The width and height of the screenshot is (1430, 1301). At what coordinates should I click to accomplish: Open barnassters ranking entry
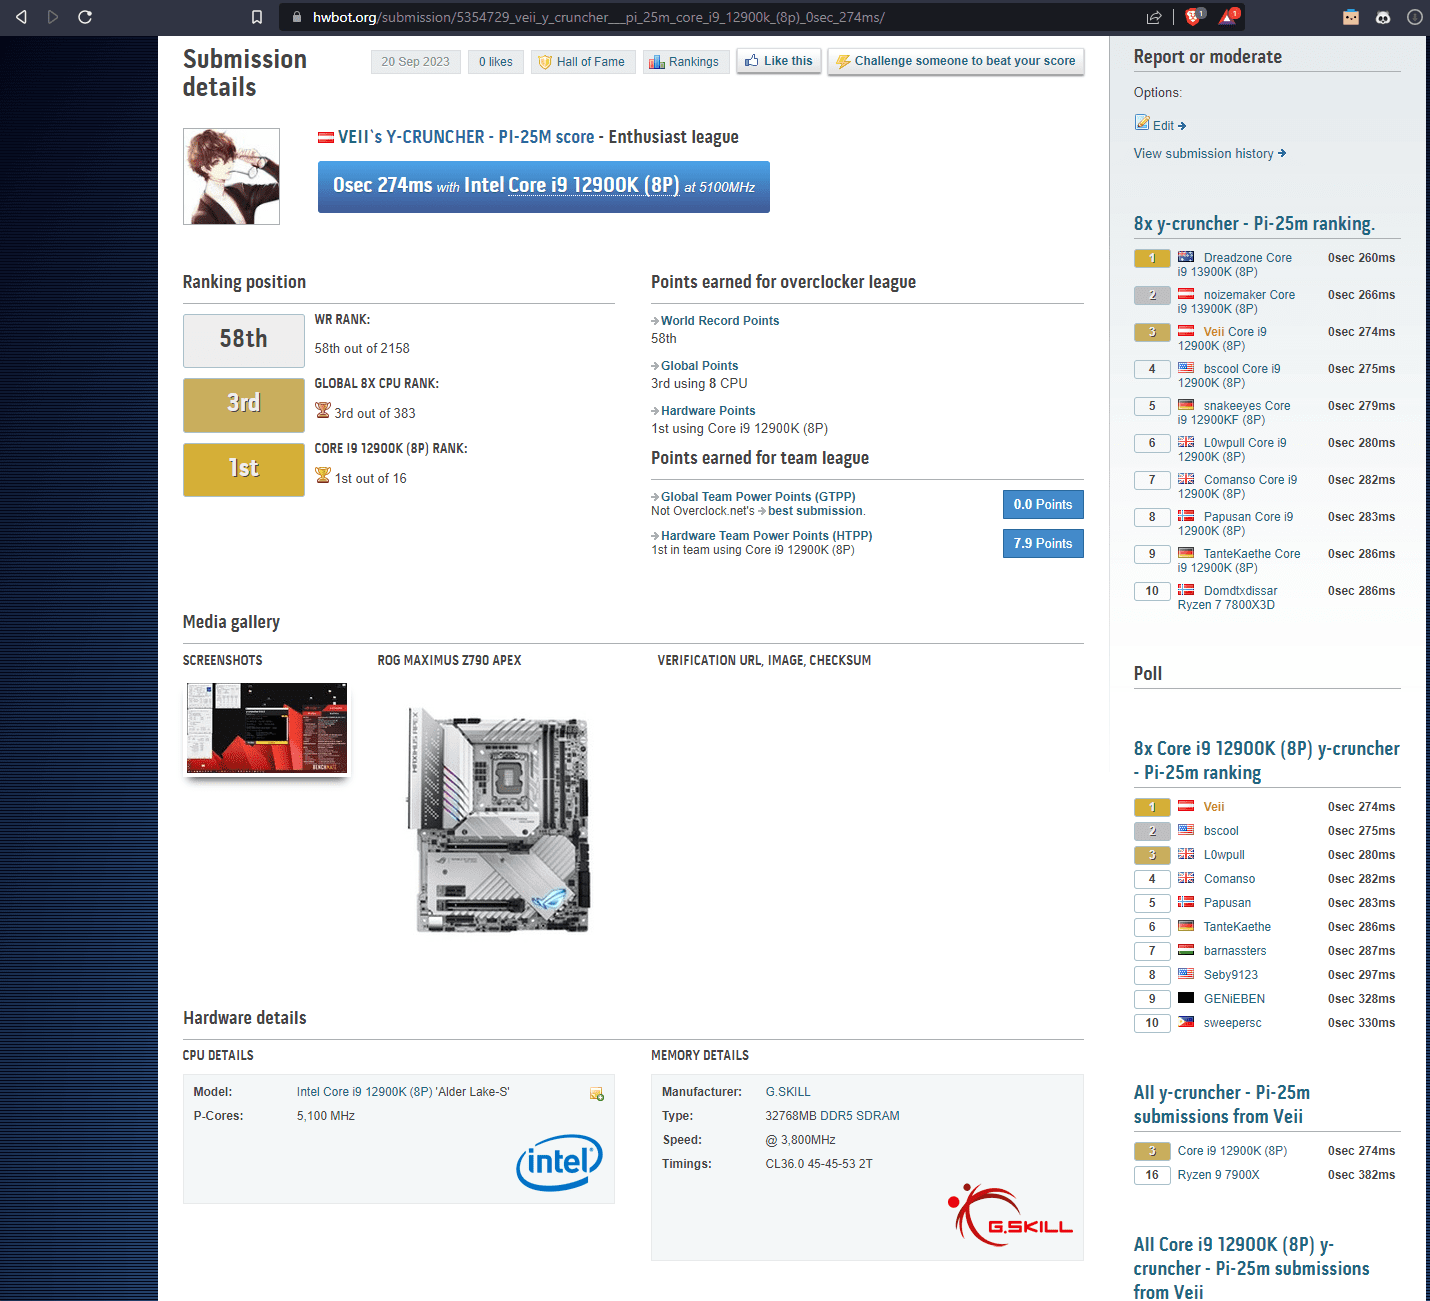[1235, 951]
